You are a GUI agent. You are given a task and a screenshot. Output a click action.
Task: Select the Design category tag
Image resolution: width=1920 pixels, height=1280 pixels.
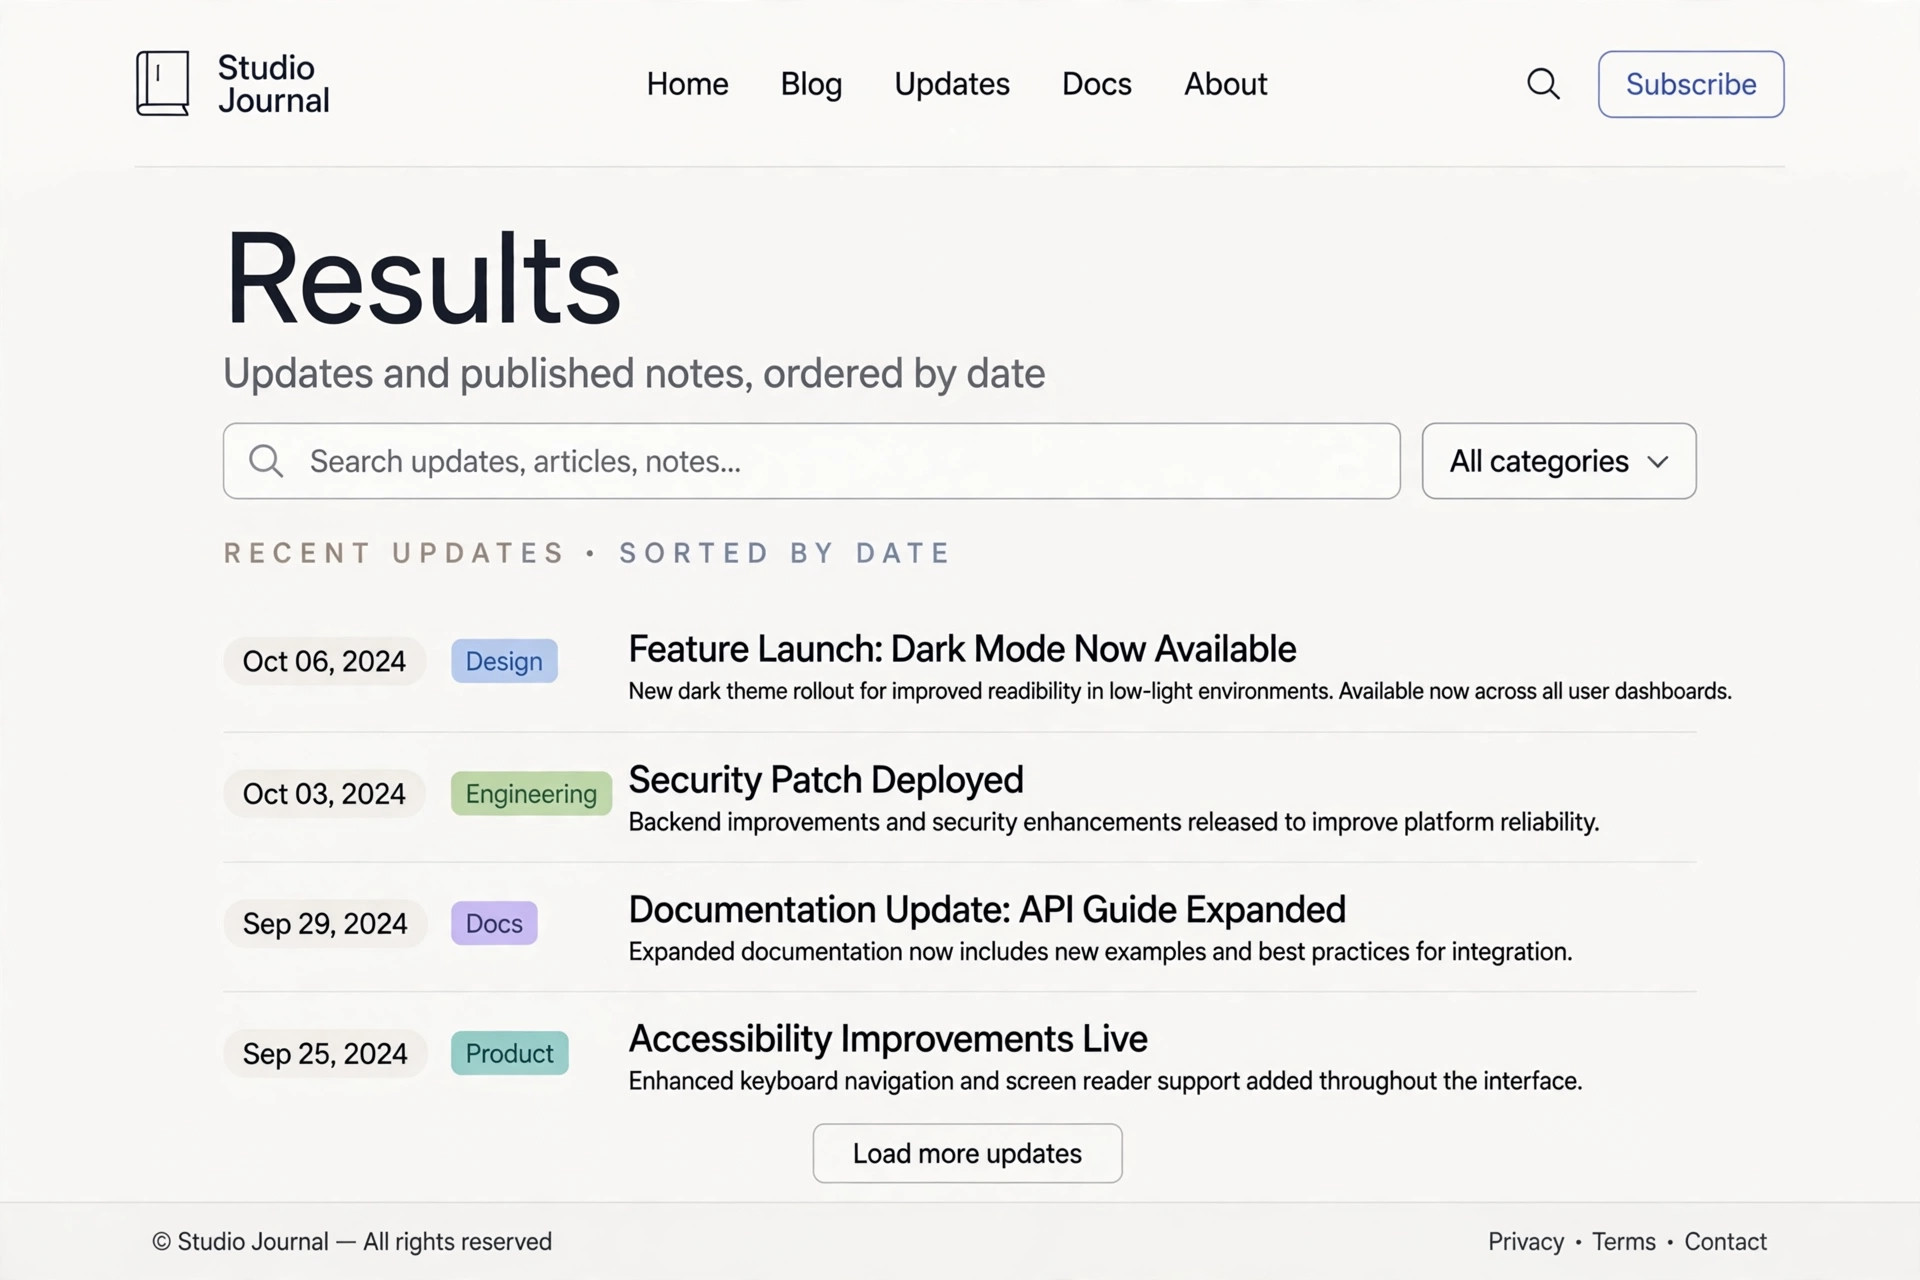[504, 661]
